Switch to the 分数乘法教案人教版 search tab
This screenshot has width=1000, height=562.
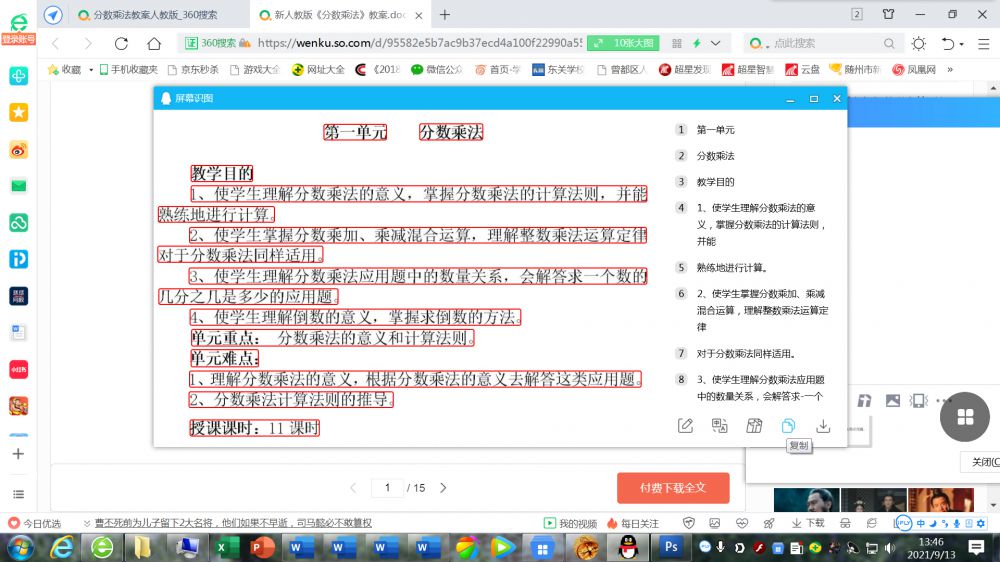(x=150, y=15)
